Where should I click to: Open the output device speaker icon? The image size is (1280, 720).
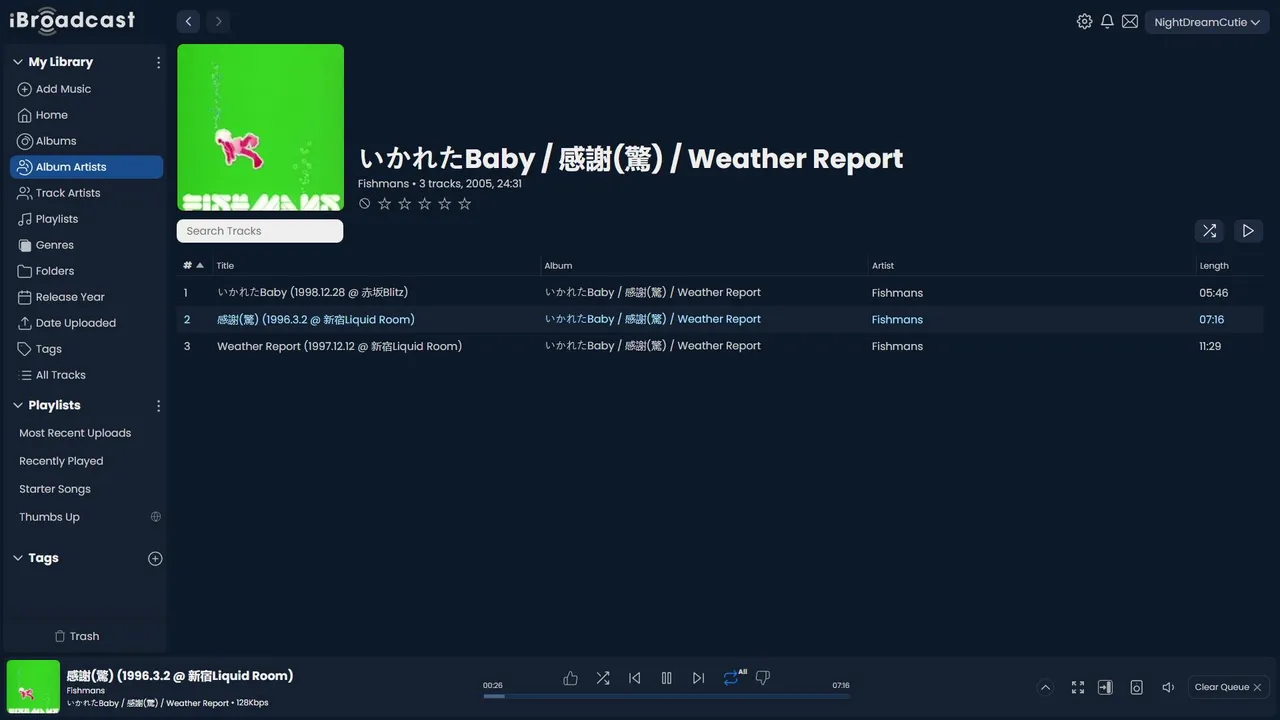coord(1136,687)
